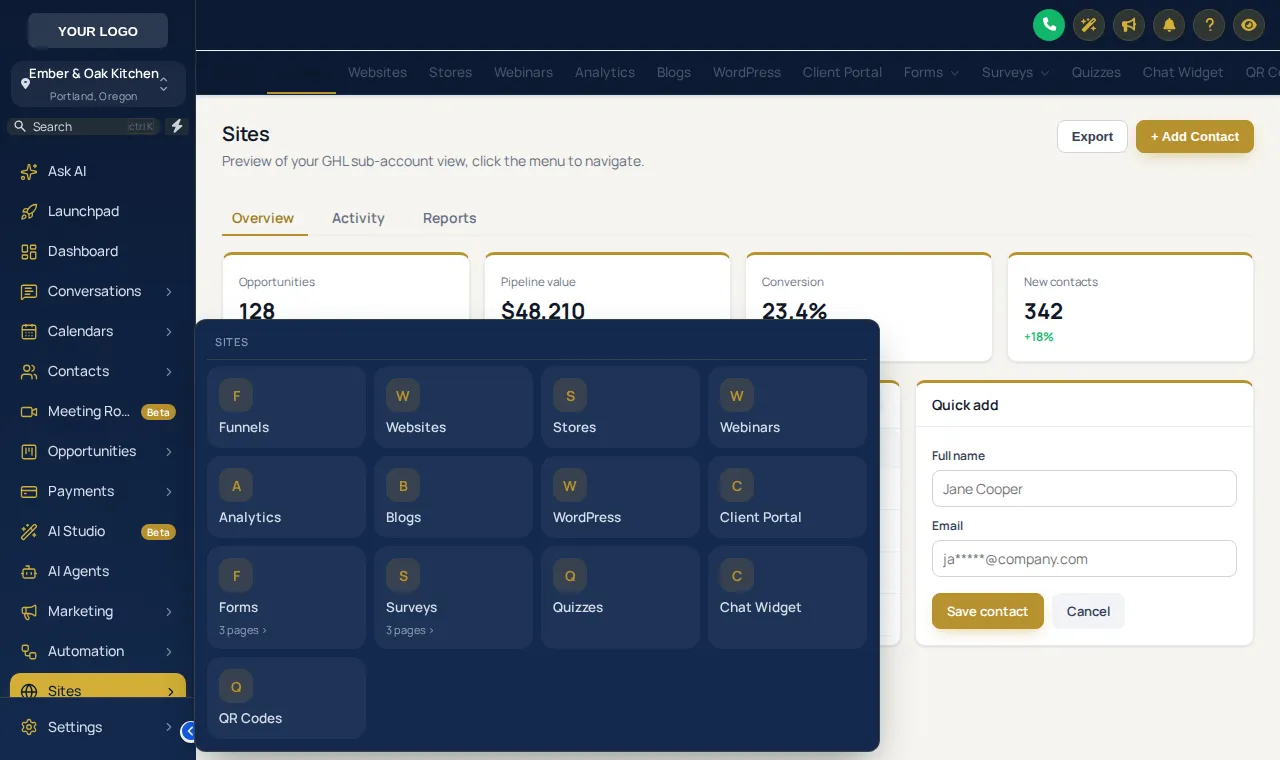This screenshot has height=760, width=1280.
Task: Expand the Contacts sidebar menu
Action: [x=98, y=371]
